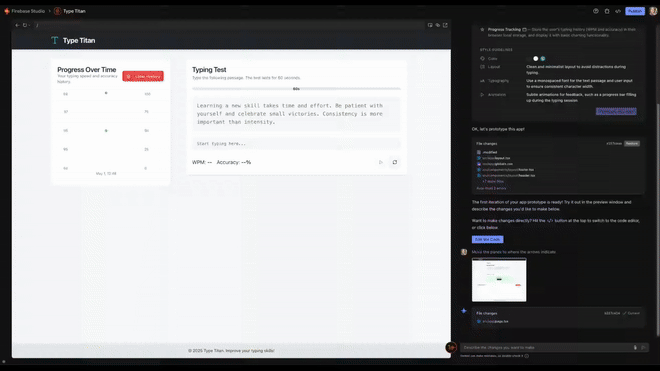The image size is (660, 371).
Task: Click the Firebase Studio breadcrumb text
Action: pos(28,11)
